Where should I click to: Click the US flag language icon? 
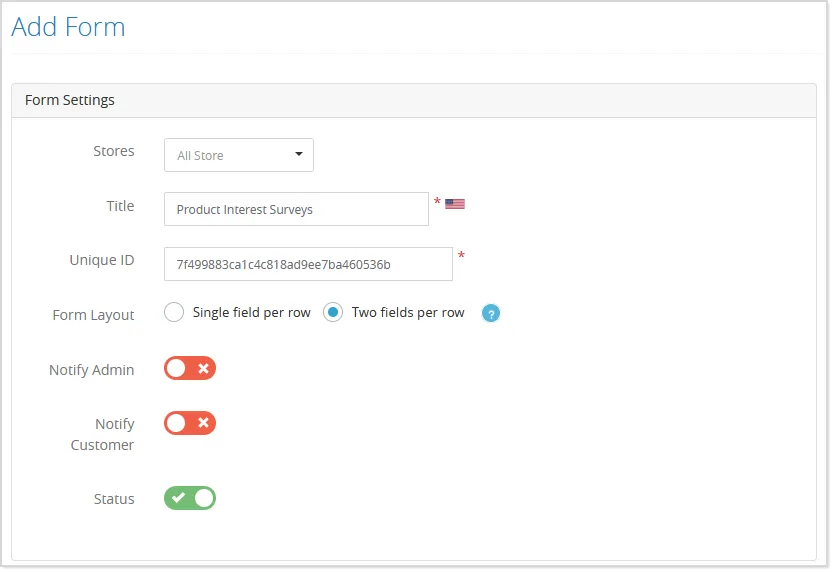point(455,204)
